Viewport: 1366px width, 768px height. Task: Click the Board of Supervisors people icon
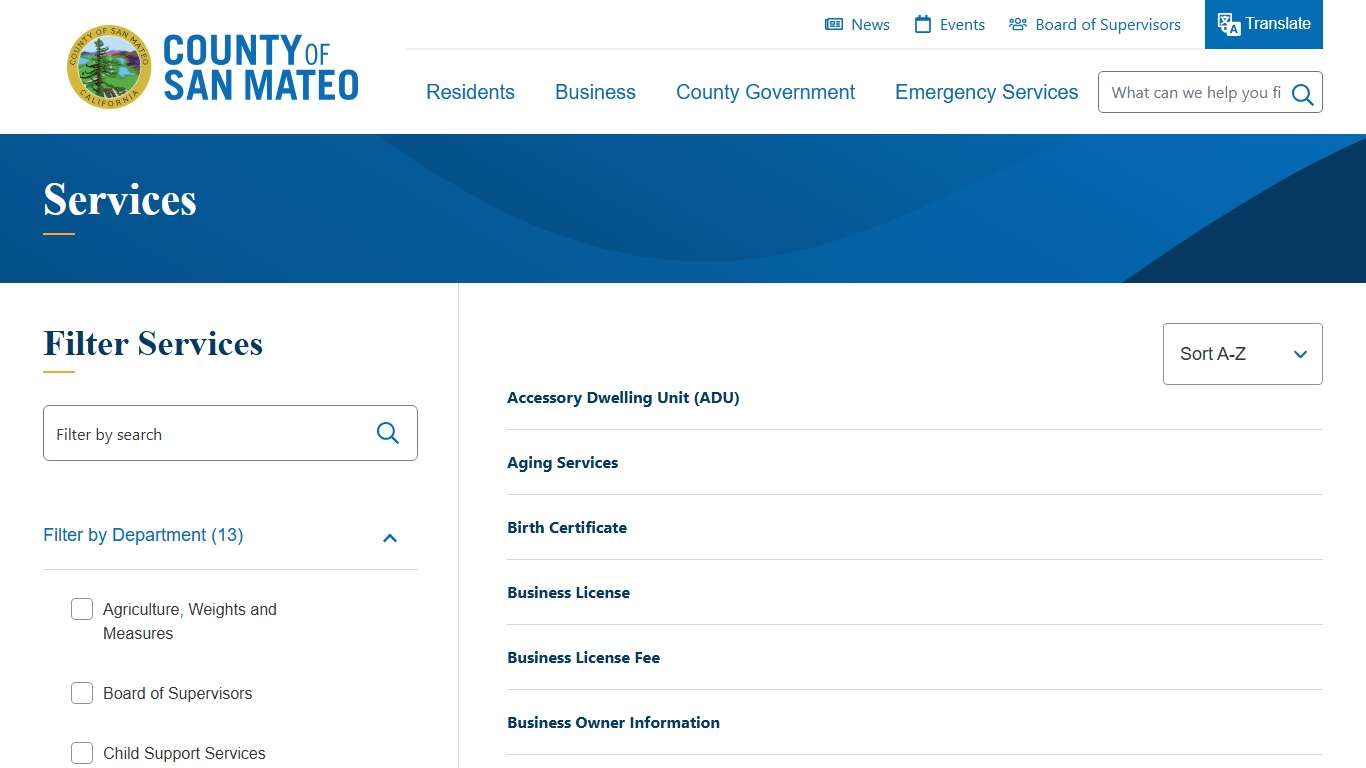pyautogui.click(x=1017, y=24)
